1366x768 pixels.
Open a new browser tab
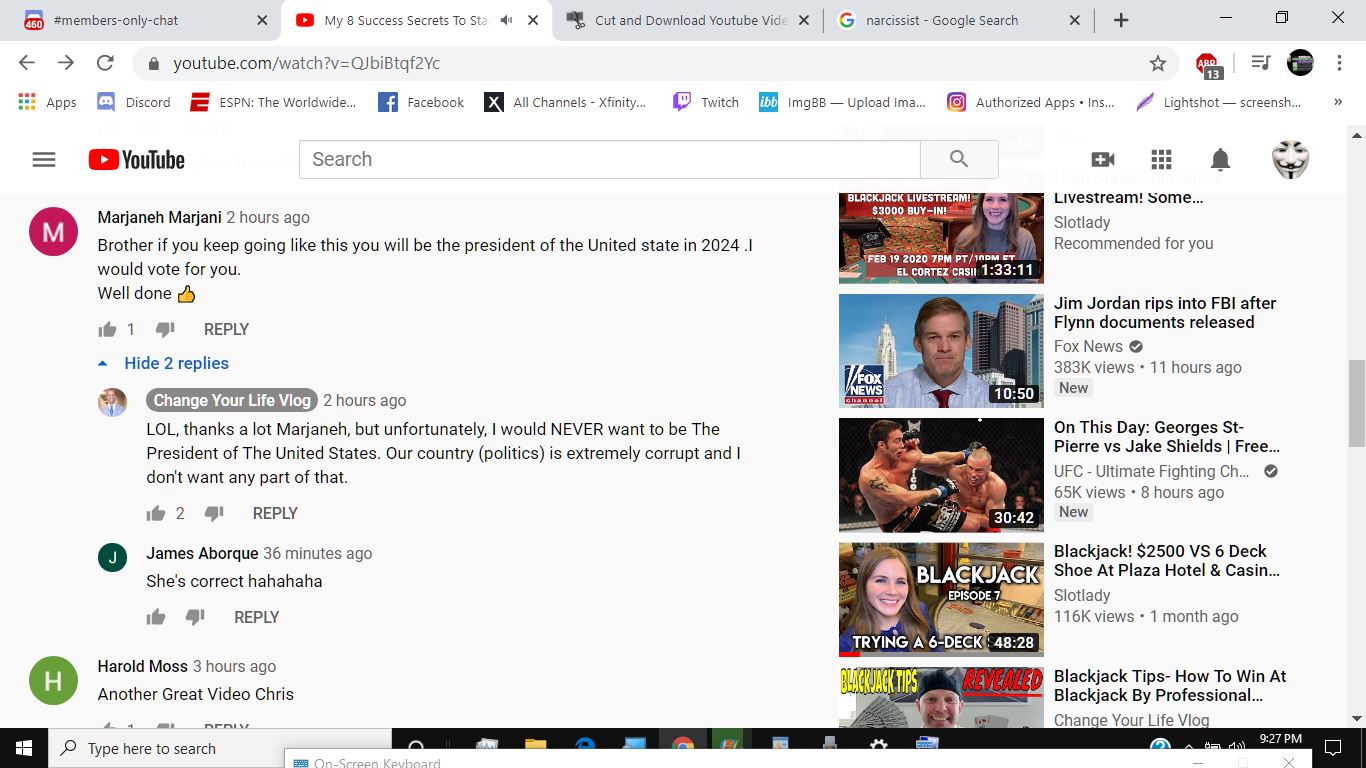pyautogui.click(x=1121, y=20)
